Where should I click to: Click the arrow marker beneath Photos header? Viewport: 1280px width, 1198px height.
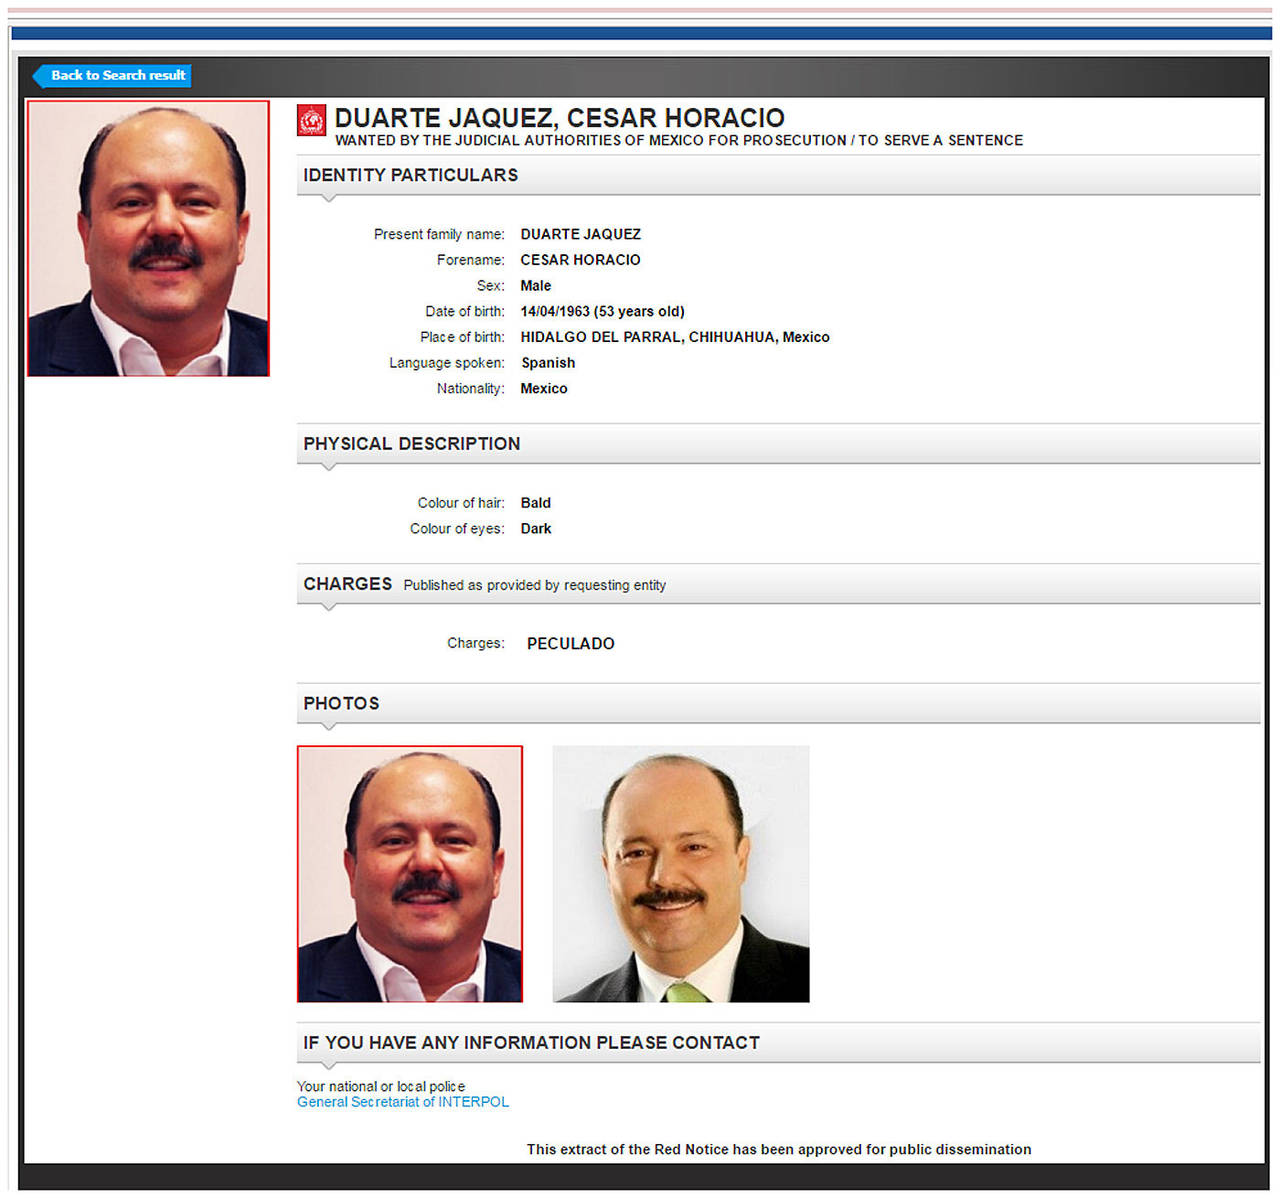coord(328,726)
